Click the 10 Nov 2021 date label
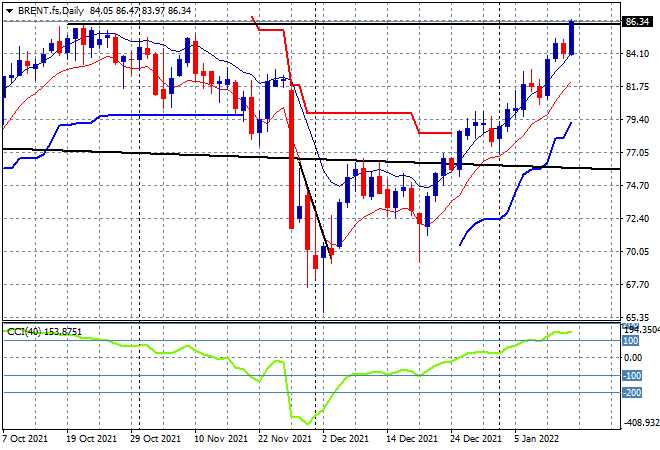This screenshot has height=450, width=660. click(221, 439)
